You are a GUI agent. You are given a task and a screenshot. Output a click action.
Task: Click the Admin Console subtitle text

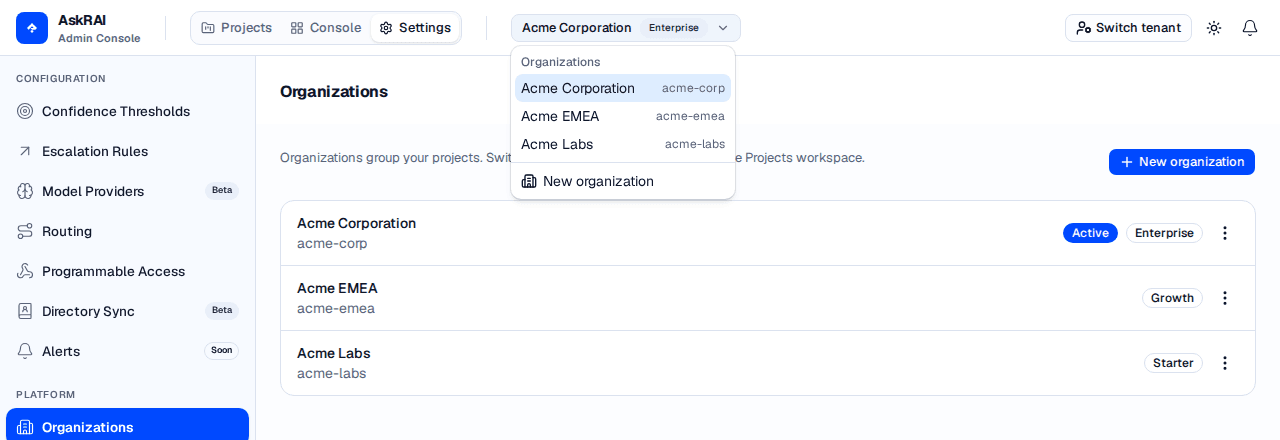[99, 38]
